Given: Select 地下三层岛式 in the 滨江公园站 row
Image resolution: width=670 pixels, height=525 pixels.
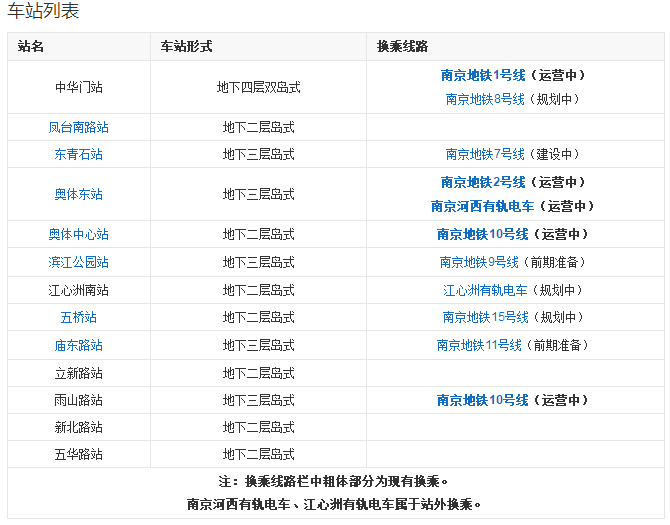Looking at the screenshot, I should pos(259,262).
